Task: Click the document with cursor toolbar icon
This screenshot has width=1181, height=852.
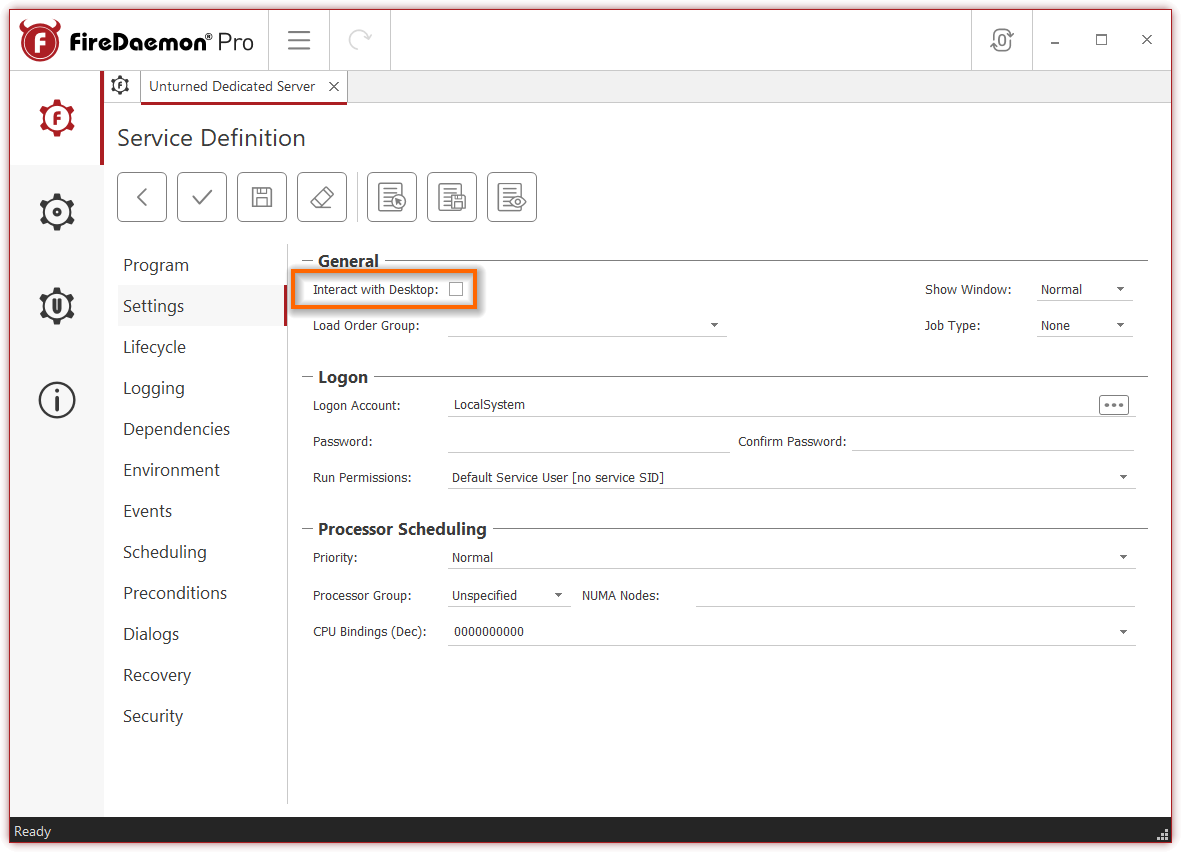Action: point(392,197)
